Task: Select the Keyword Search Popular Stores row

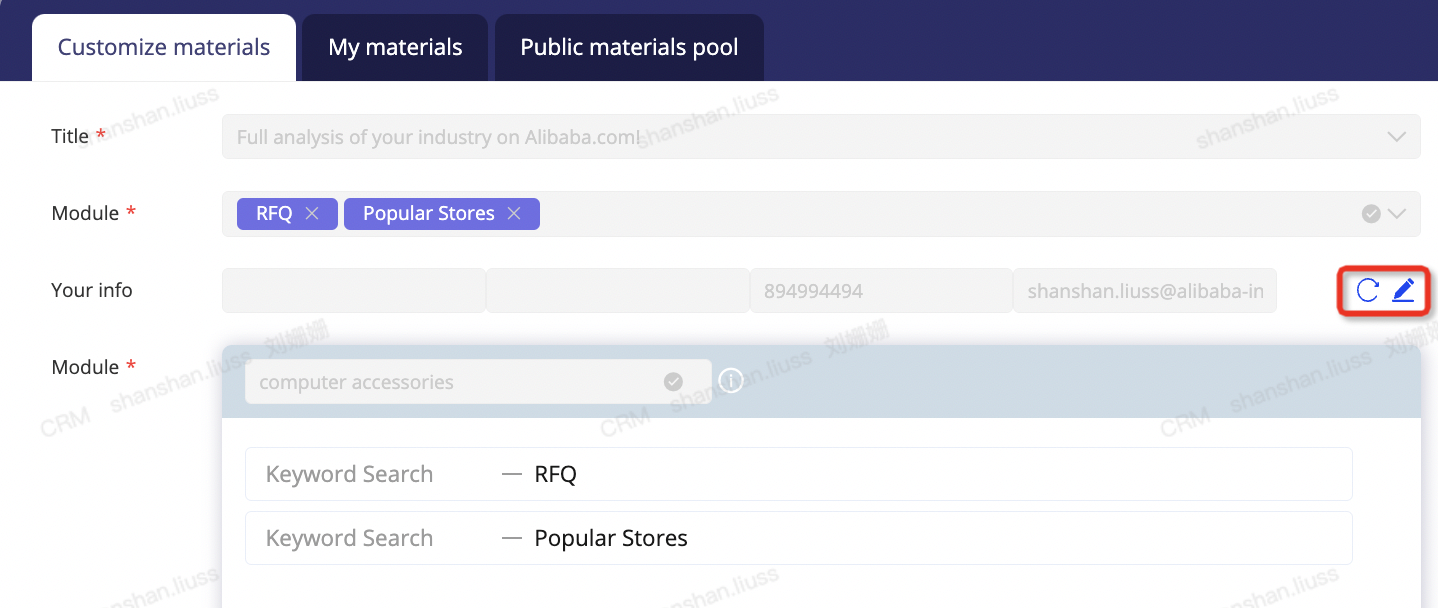Action: coord(798,538)
